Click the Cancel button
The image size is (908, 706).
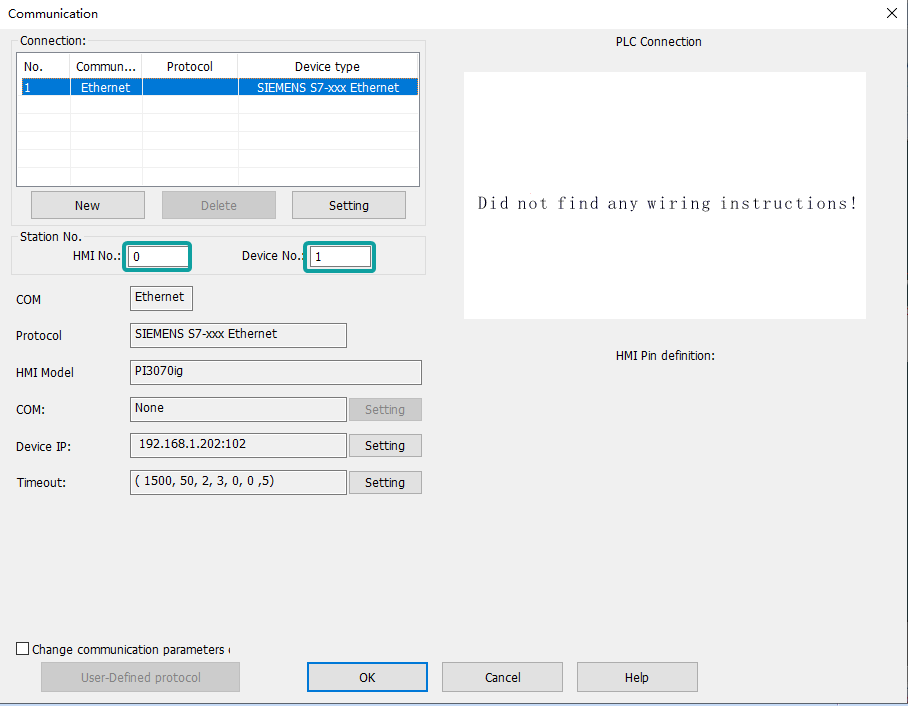[x=502, y=677]
